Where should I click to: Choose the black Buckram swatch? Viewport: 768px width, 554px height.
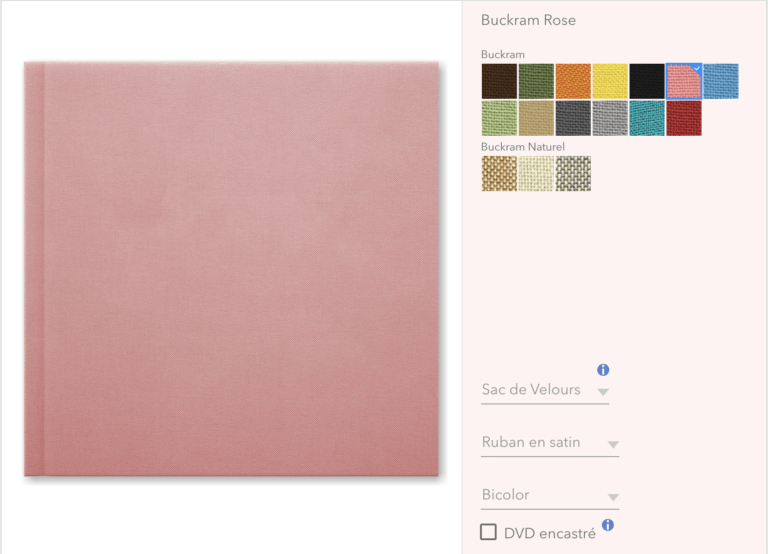[647, 81]
